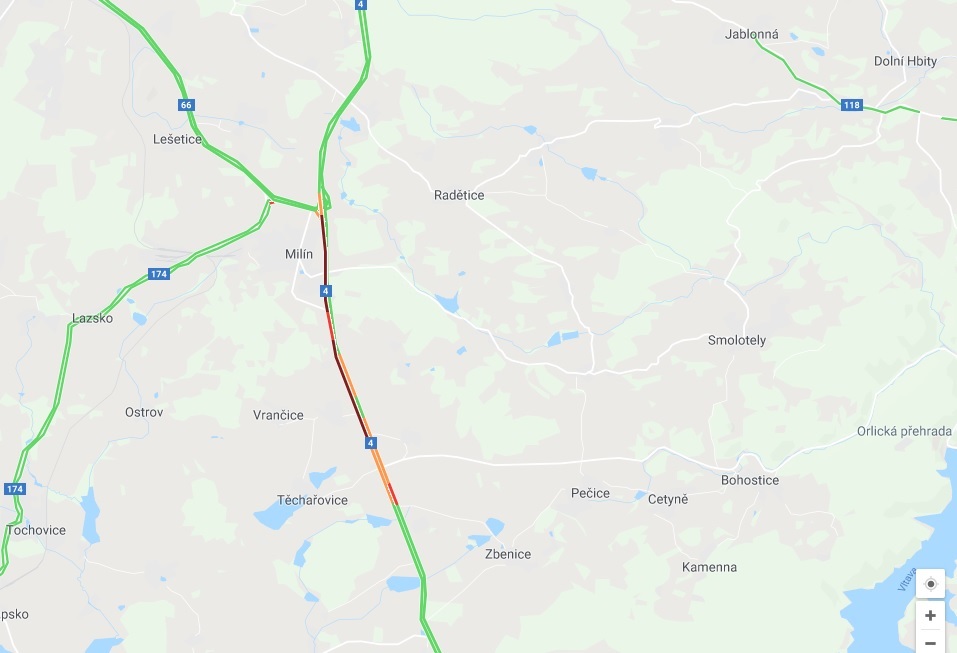The height and width of the screenshot is (653, 957).
Task: Click the route 4 shield beside Milín
Action: click(326, 291)
